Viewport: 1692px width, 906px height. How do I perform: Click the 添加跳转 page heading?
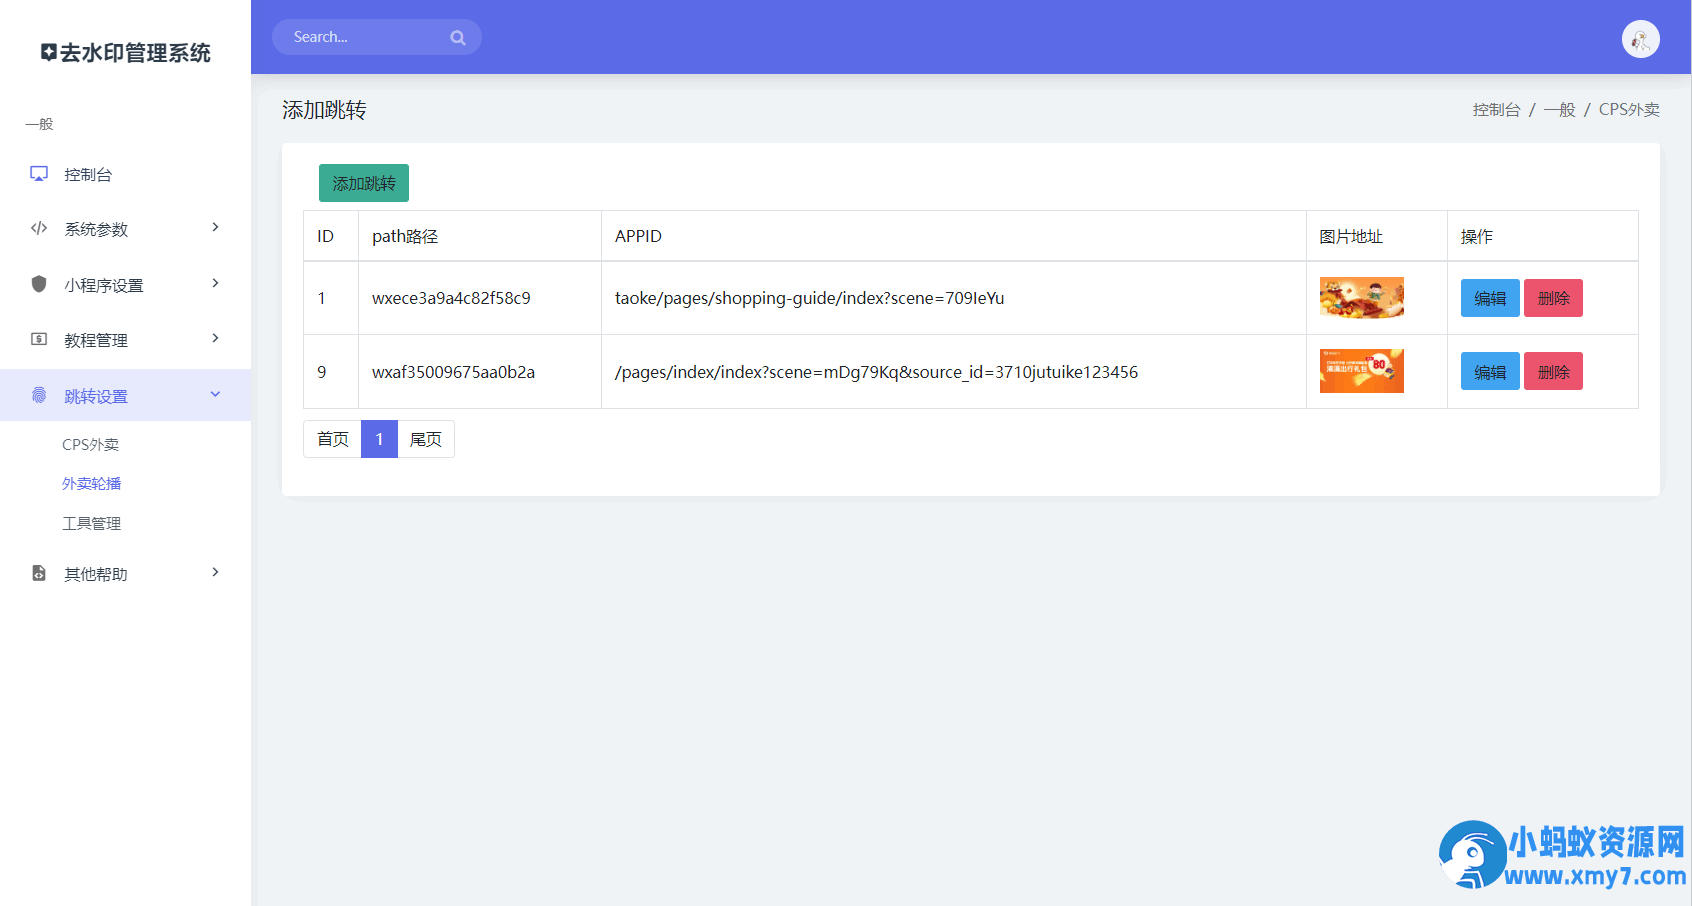(324, 110)
